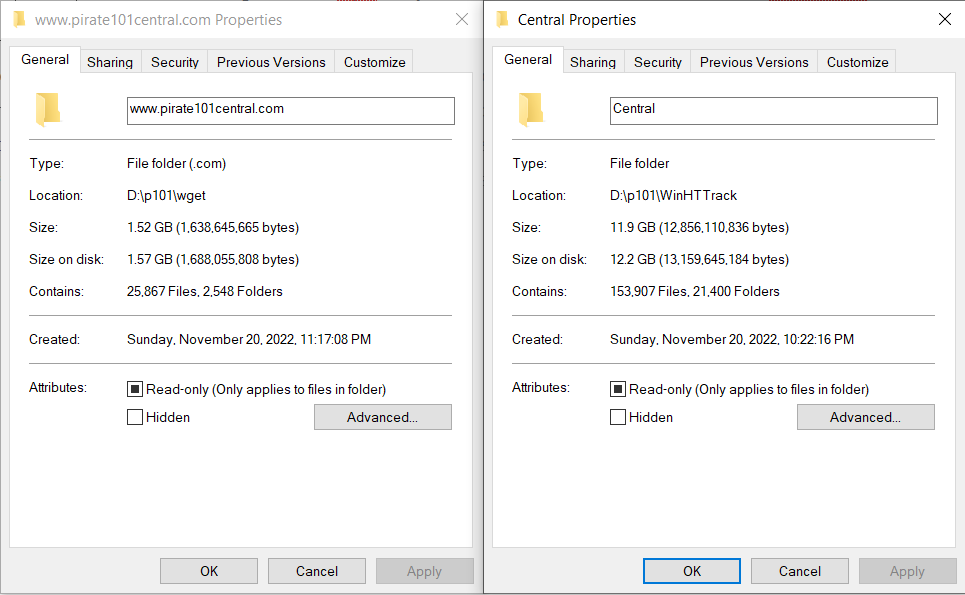Toggle Hidden checkbox in www.pirate101central.com dialog
The width and height of the screenshot is (965, 595).
click(x=135, y=417)
